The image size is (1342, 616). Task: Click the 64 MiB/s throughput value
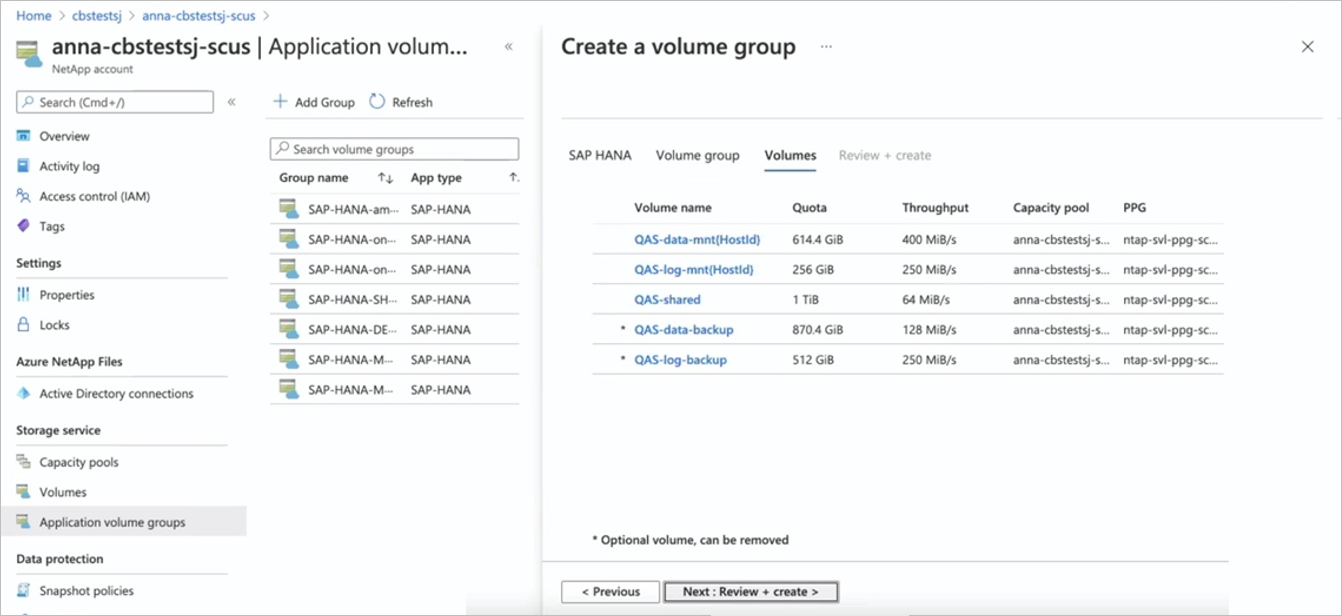click(926, 299)
